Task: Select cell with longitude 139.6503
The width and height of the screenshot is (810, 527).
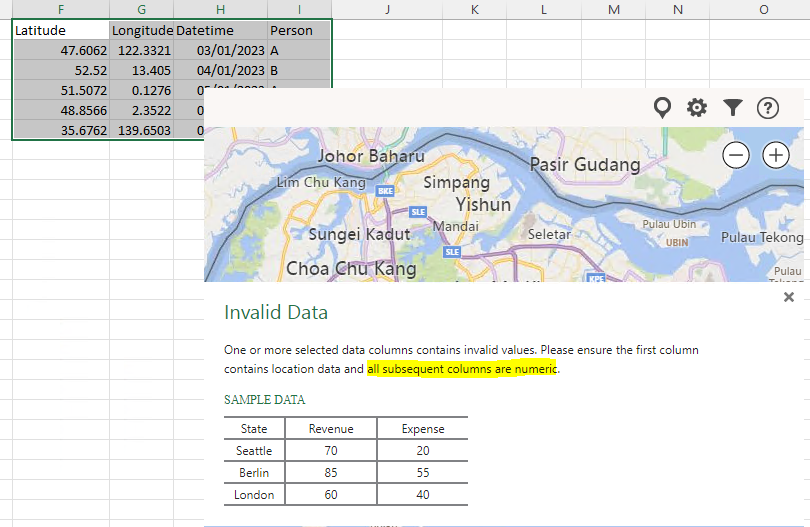Action: pyautogui.click(x=142, y=130)
